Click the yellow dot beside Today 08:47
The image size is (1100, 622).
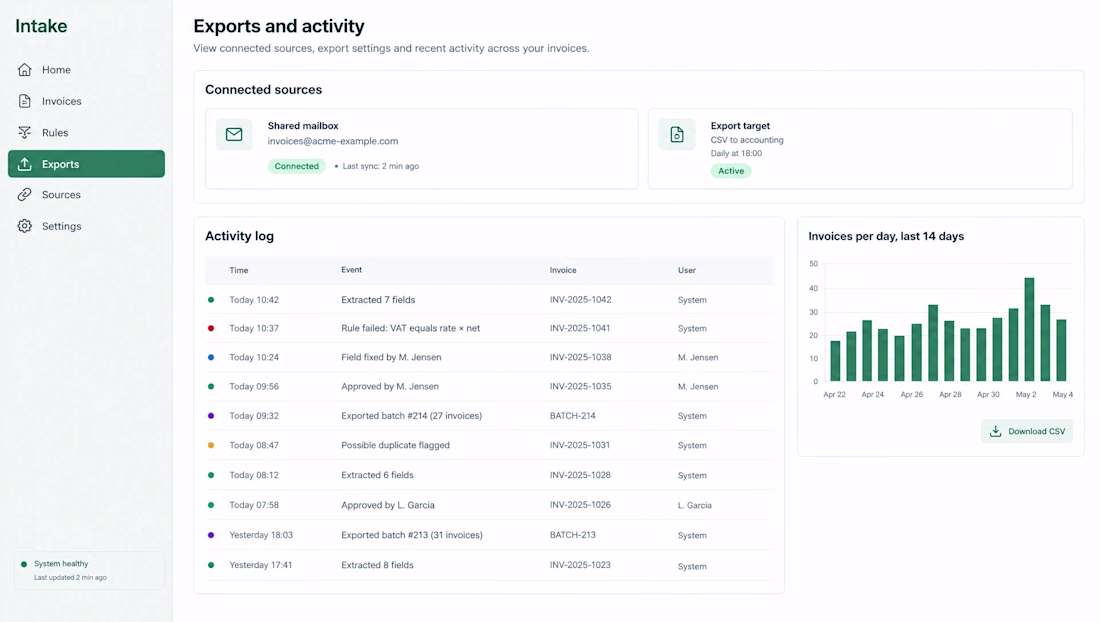pyautogui.click(x=211, y=445)
